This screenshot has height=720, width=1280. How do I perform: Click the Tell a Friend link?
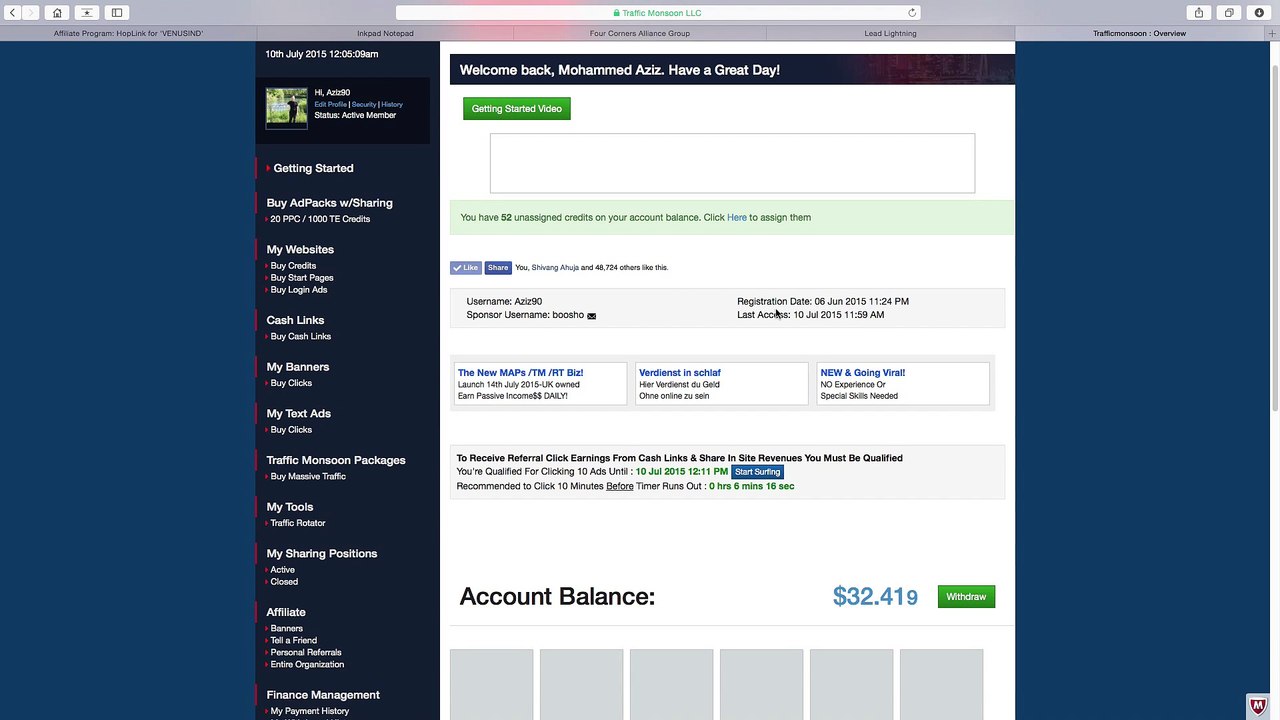tap(294, 641)
